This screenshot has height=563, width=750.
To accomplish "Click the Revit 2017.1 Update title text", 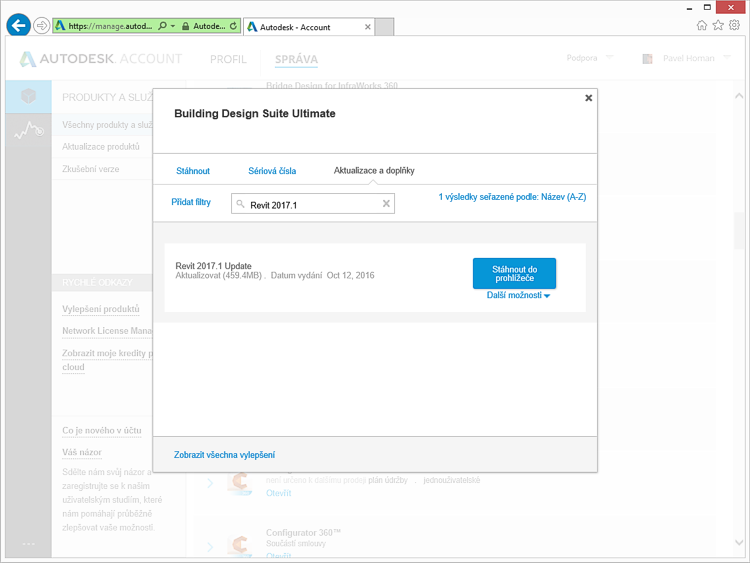I will tap(213, 265).
